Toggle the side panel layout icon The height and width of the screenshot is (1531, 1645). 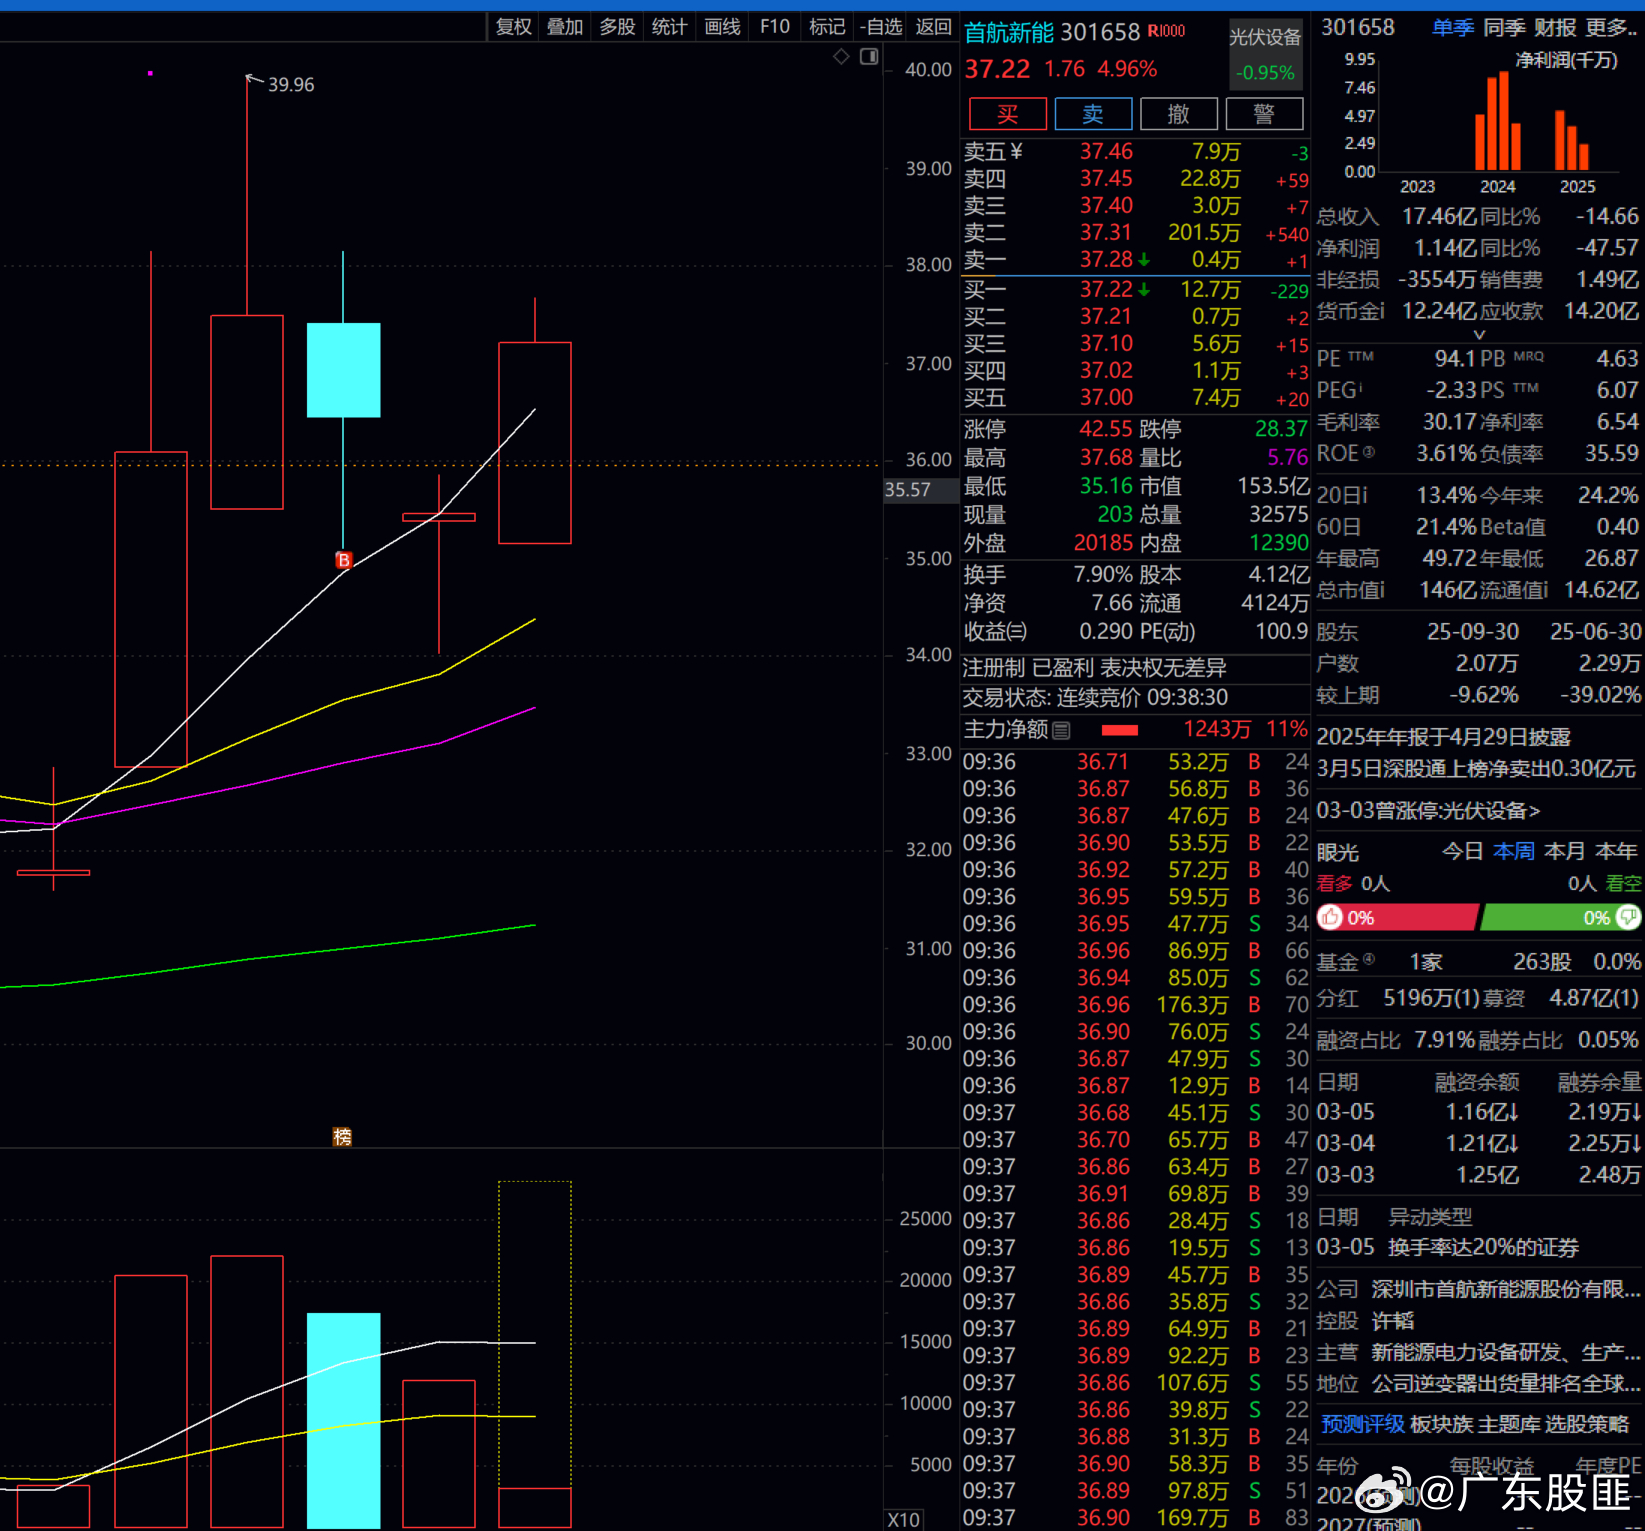point(869,57)
